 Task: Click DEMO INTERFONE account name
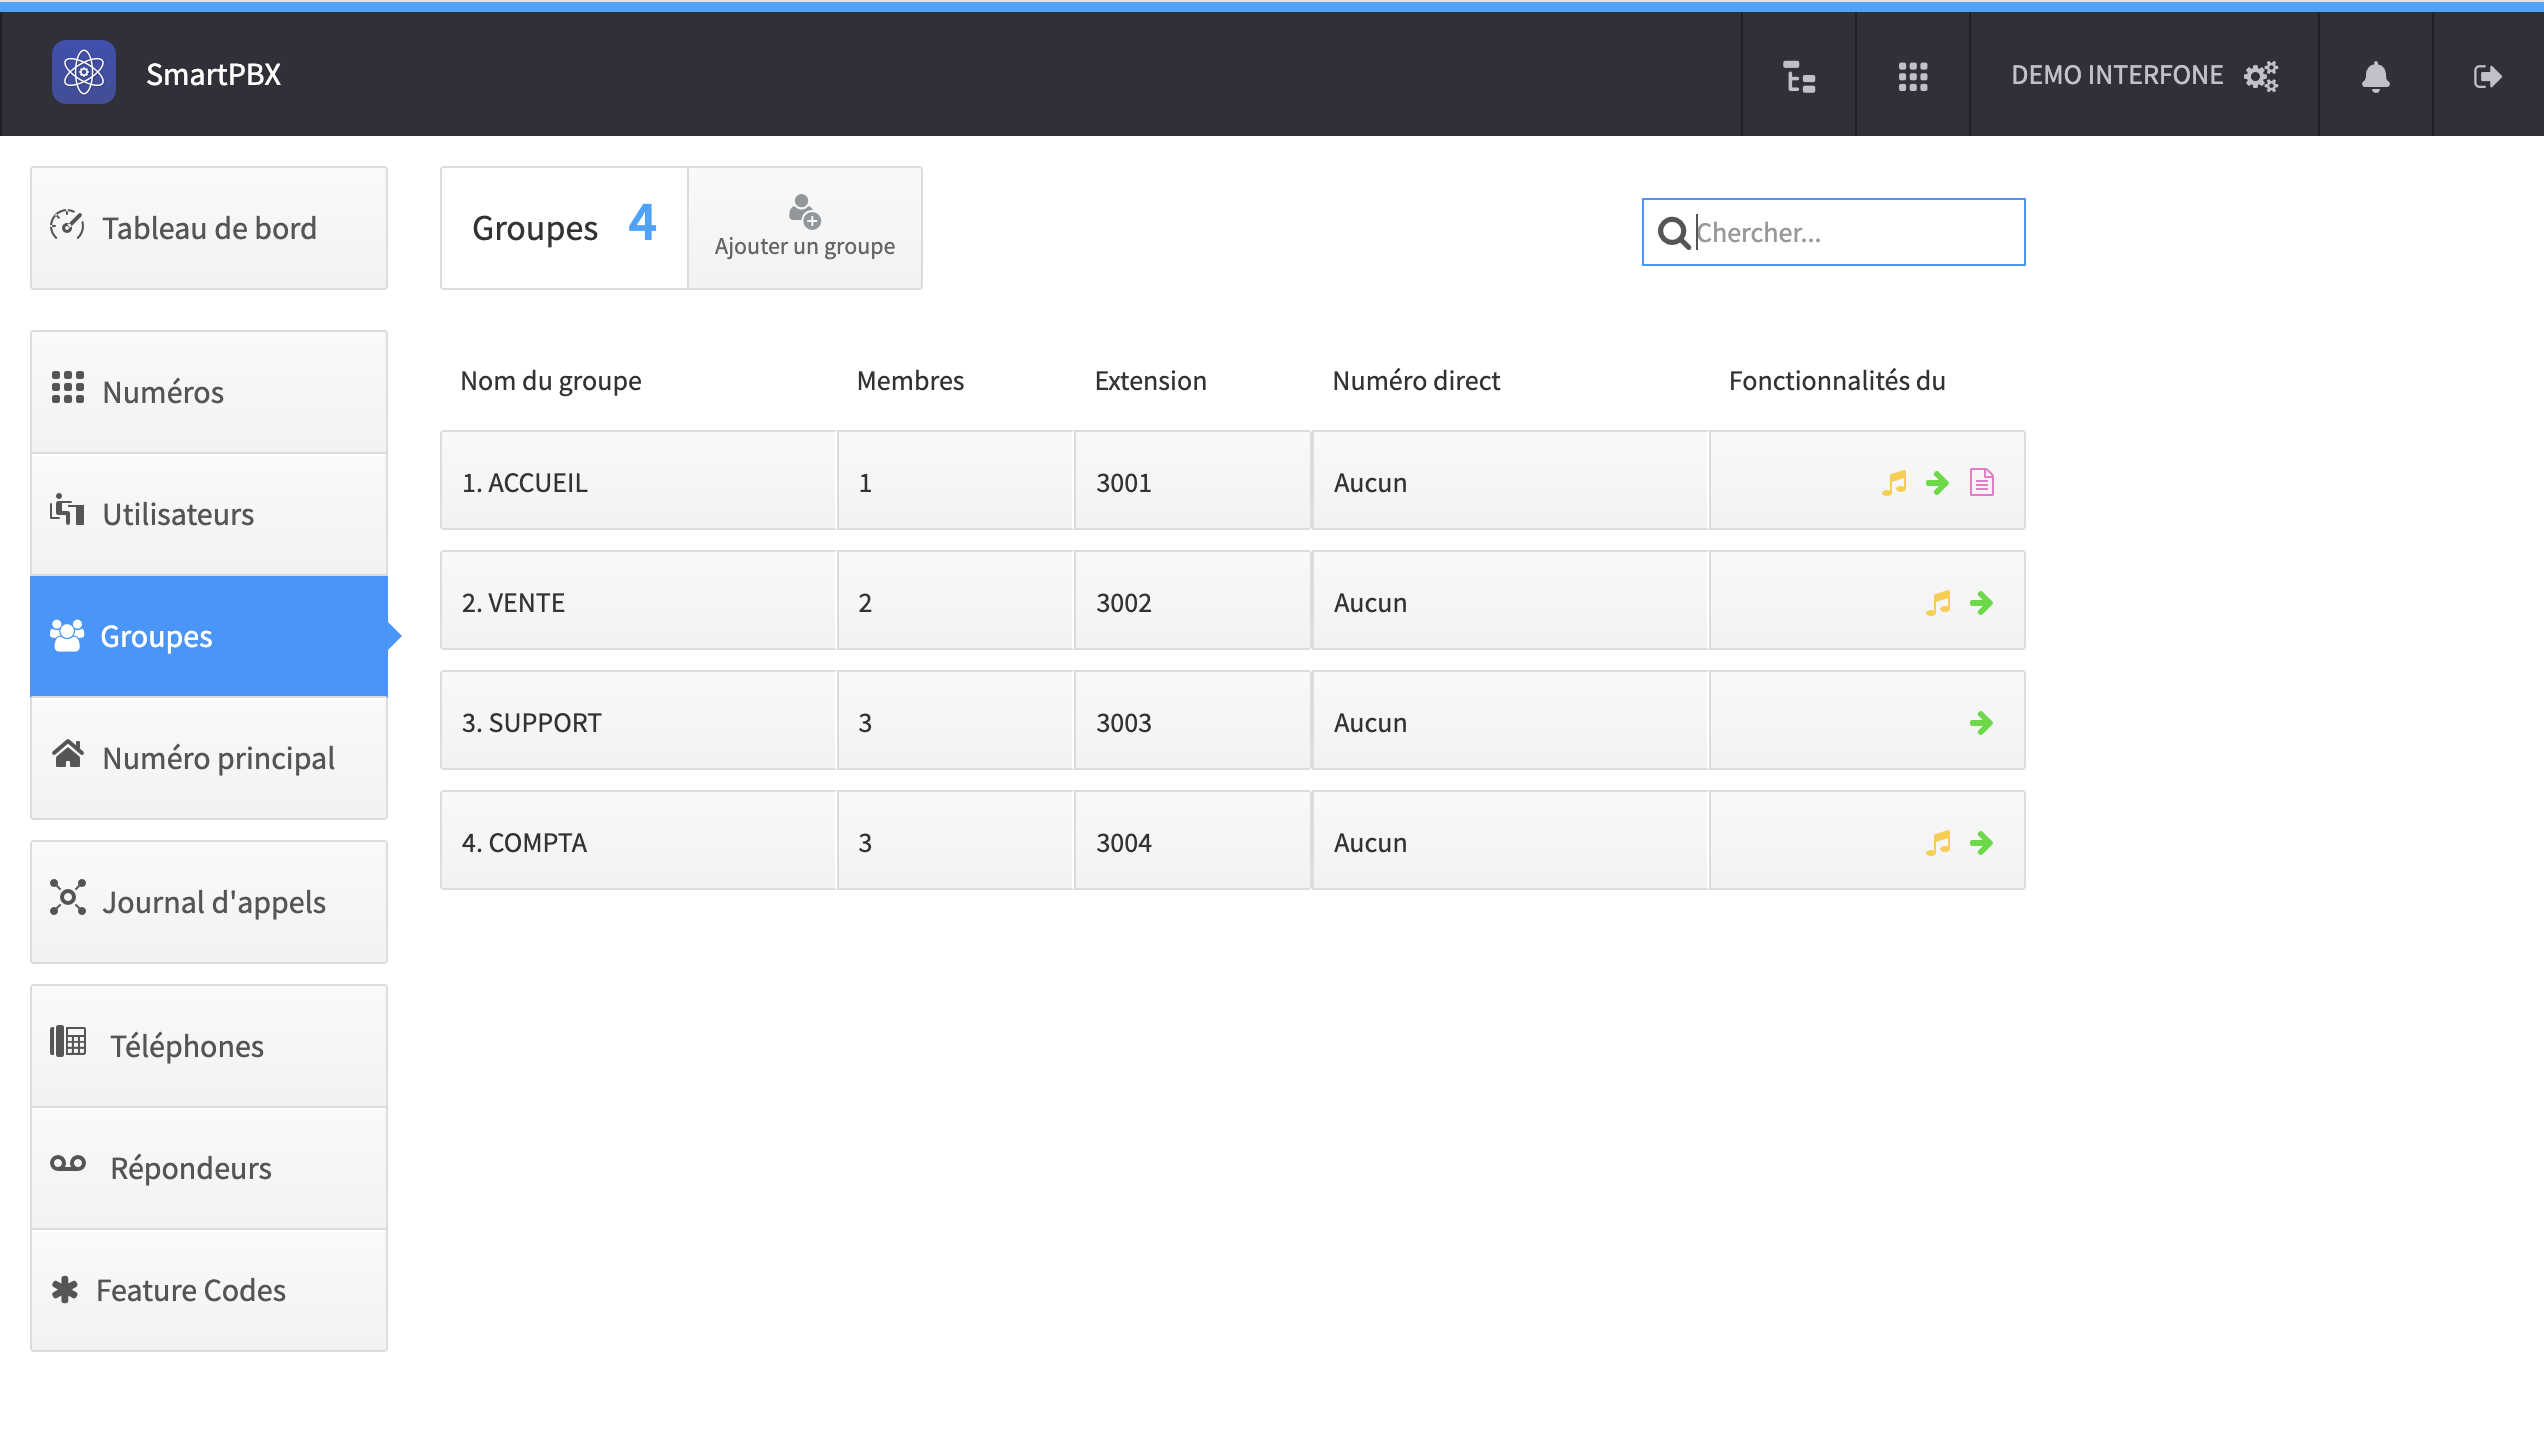point(2117,75)
